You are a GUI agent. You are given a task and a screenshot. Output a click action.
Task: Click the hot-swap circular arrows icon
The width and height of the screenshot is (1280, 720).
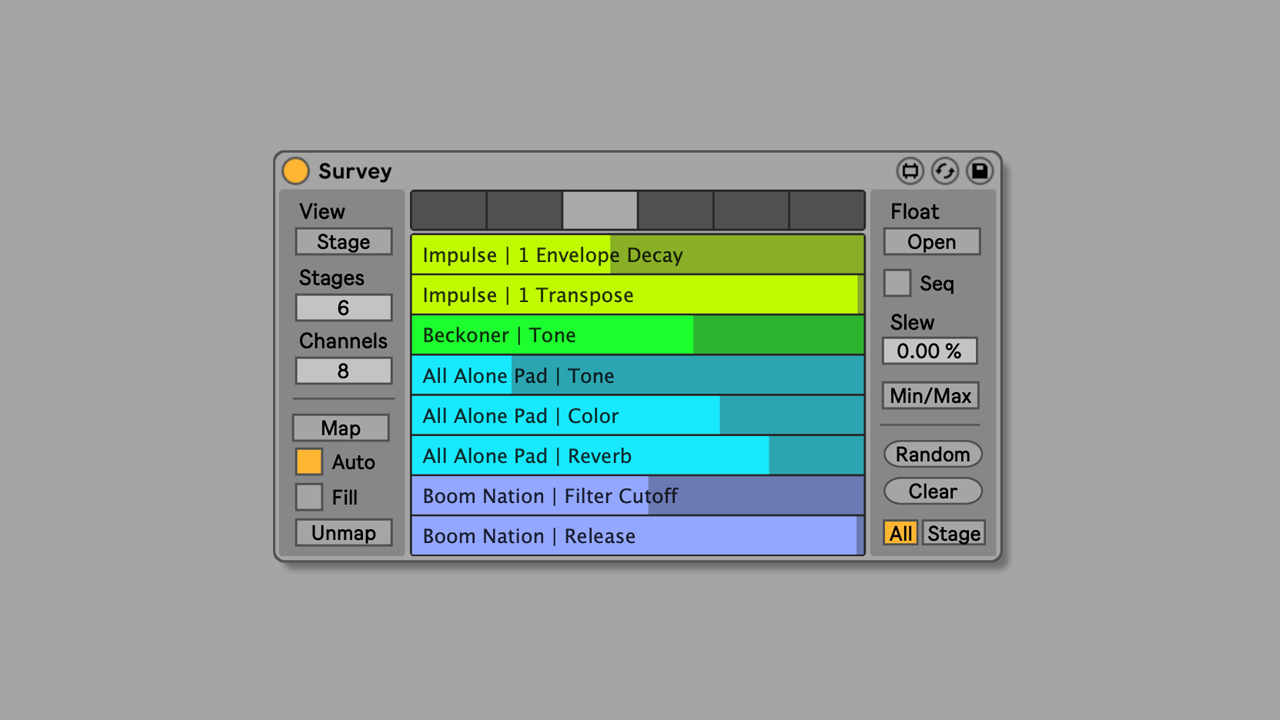click(x=945, y=171)
